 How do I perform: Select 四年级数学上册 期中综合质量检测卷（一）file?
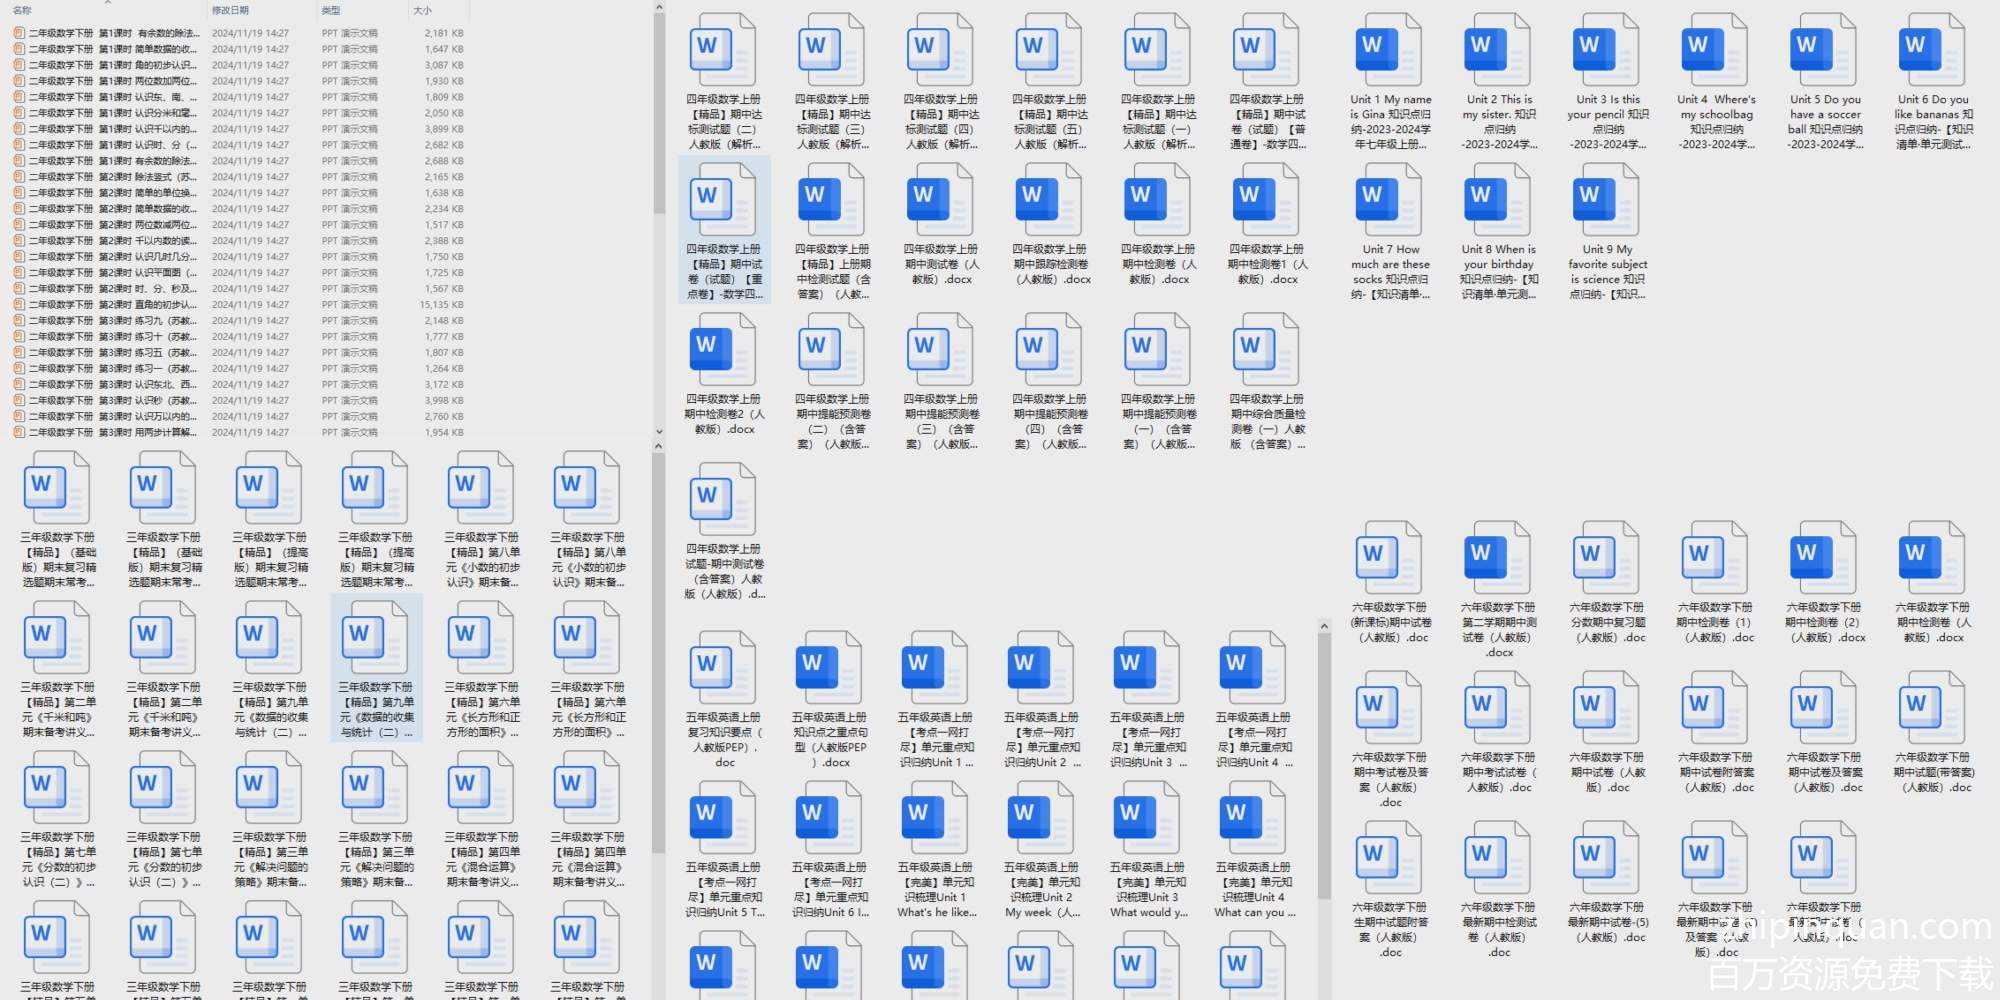1267,382
